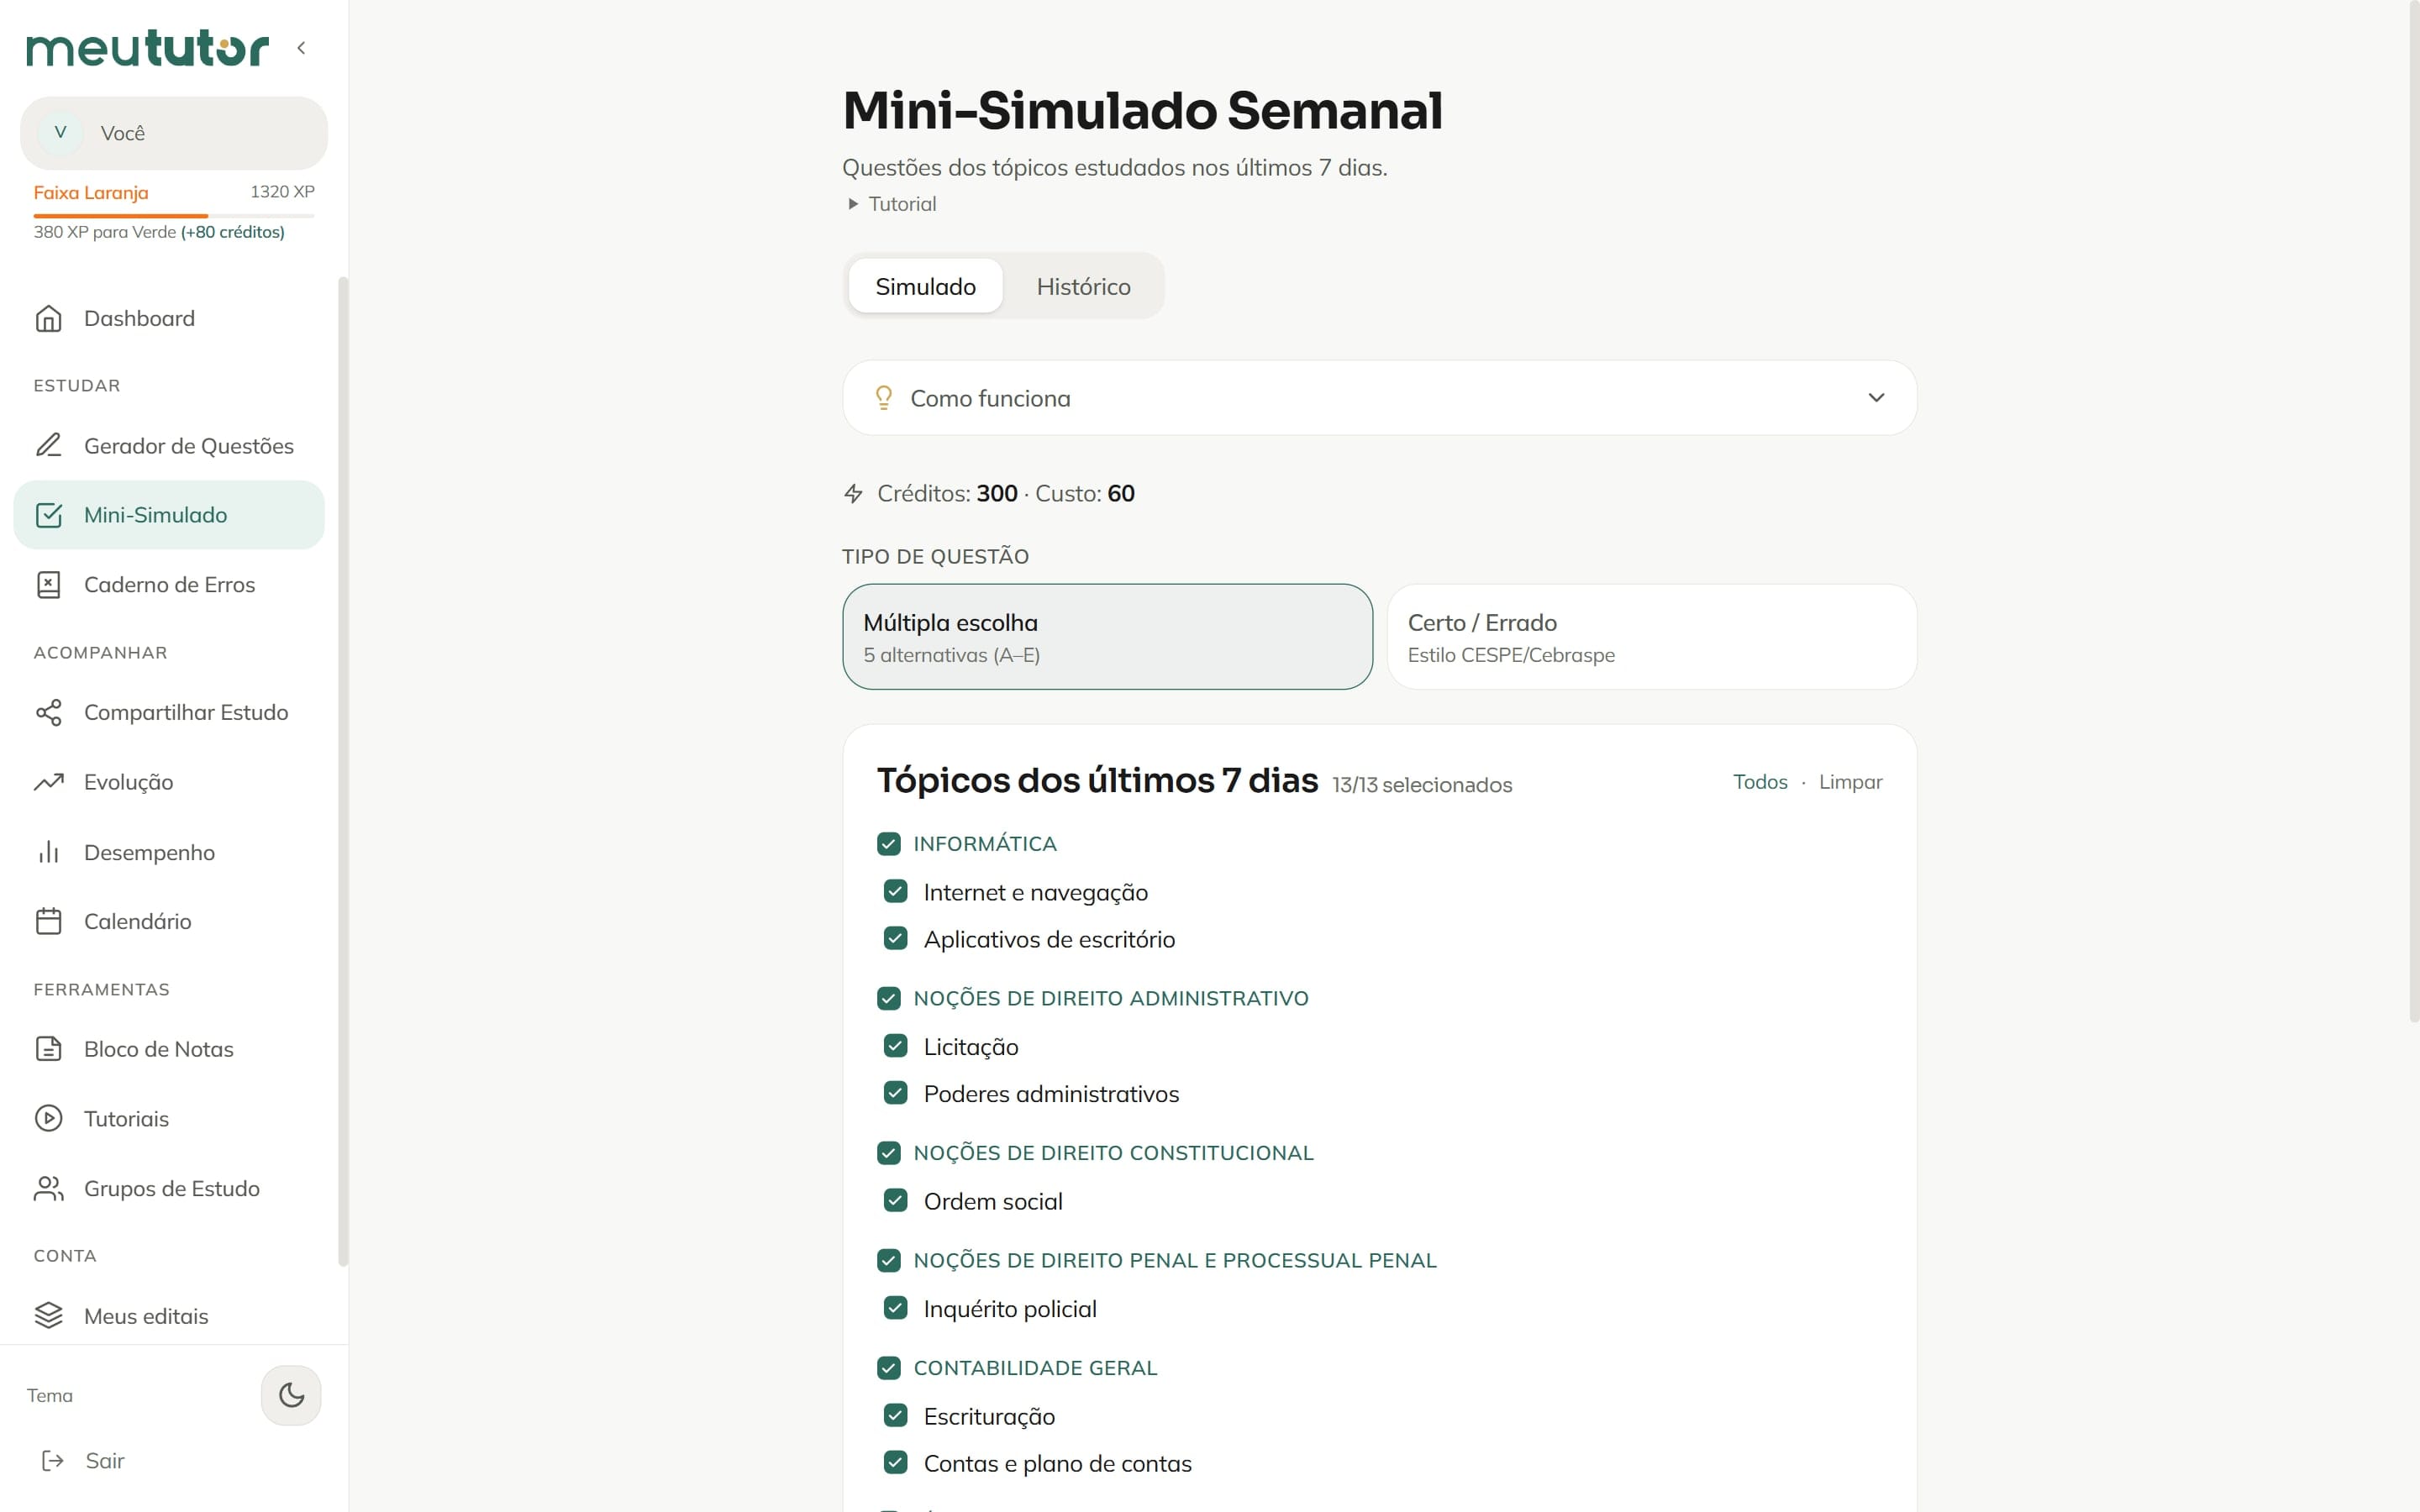Click the lightbulb icon in Como funciona
The image size is (2420, 1512).
point(884,398)
